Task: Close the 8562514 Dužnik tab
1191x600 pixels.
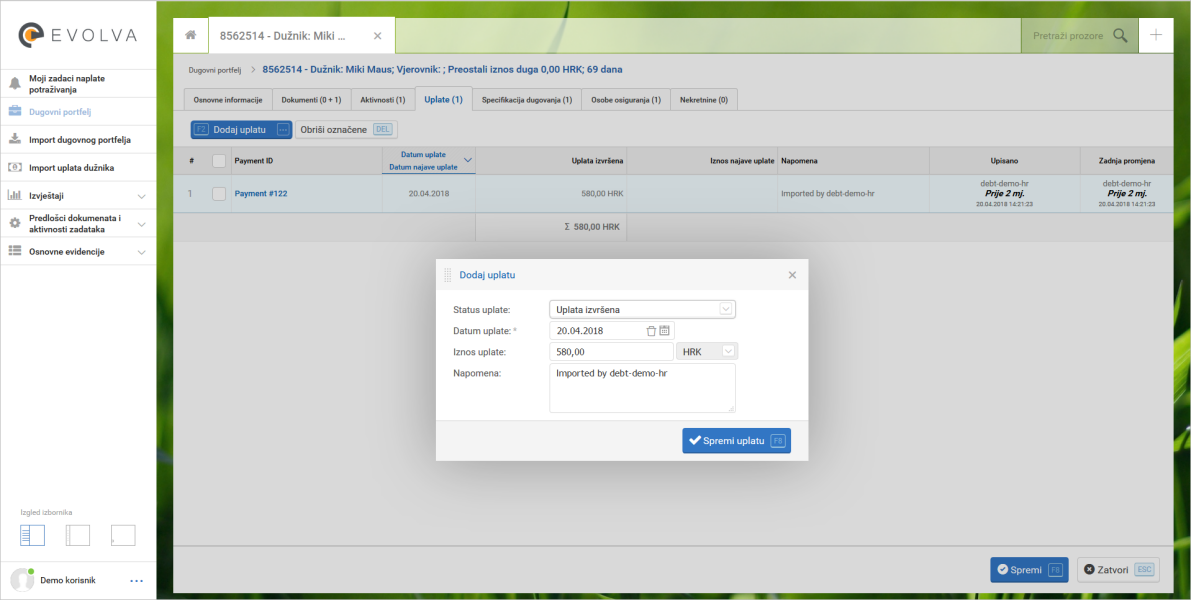Action: click(x=378, y=36)
